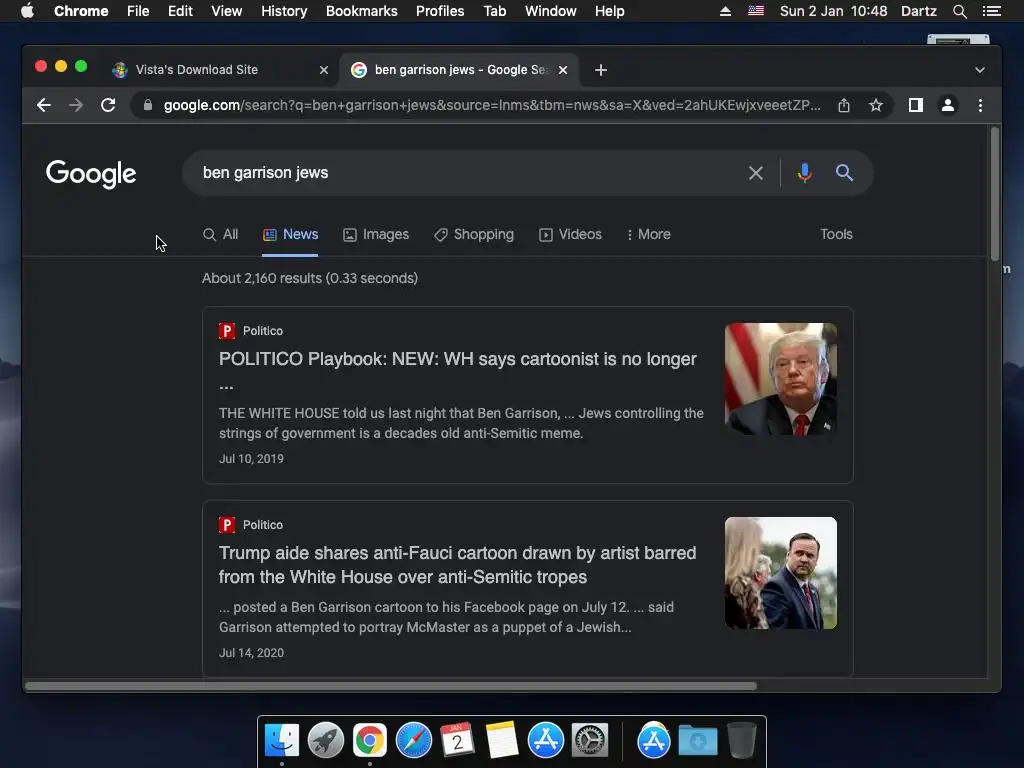Open Spotlight search in the menu bar

point(959,11)
